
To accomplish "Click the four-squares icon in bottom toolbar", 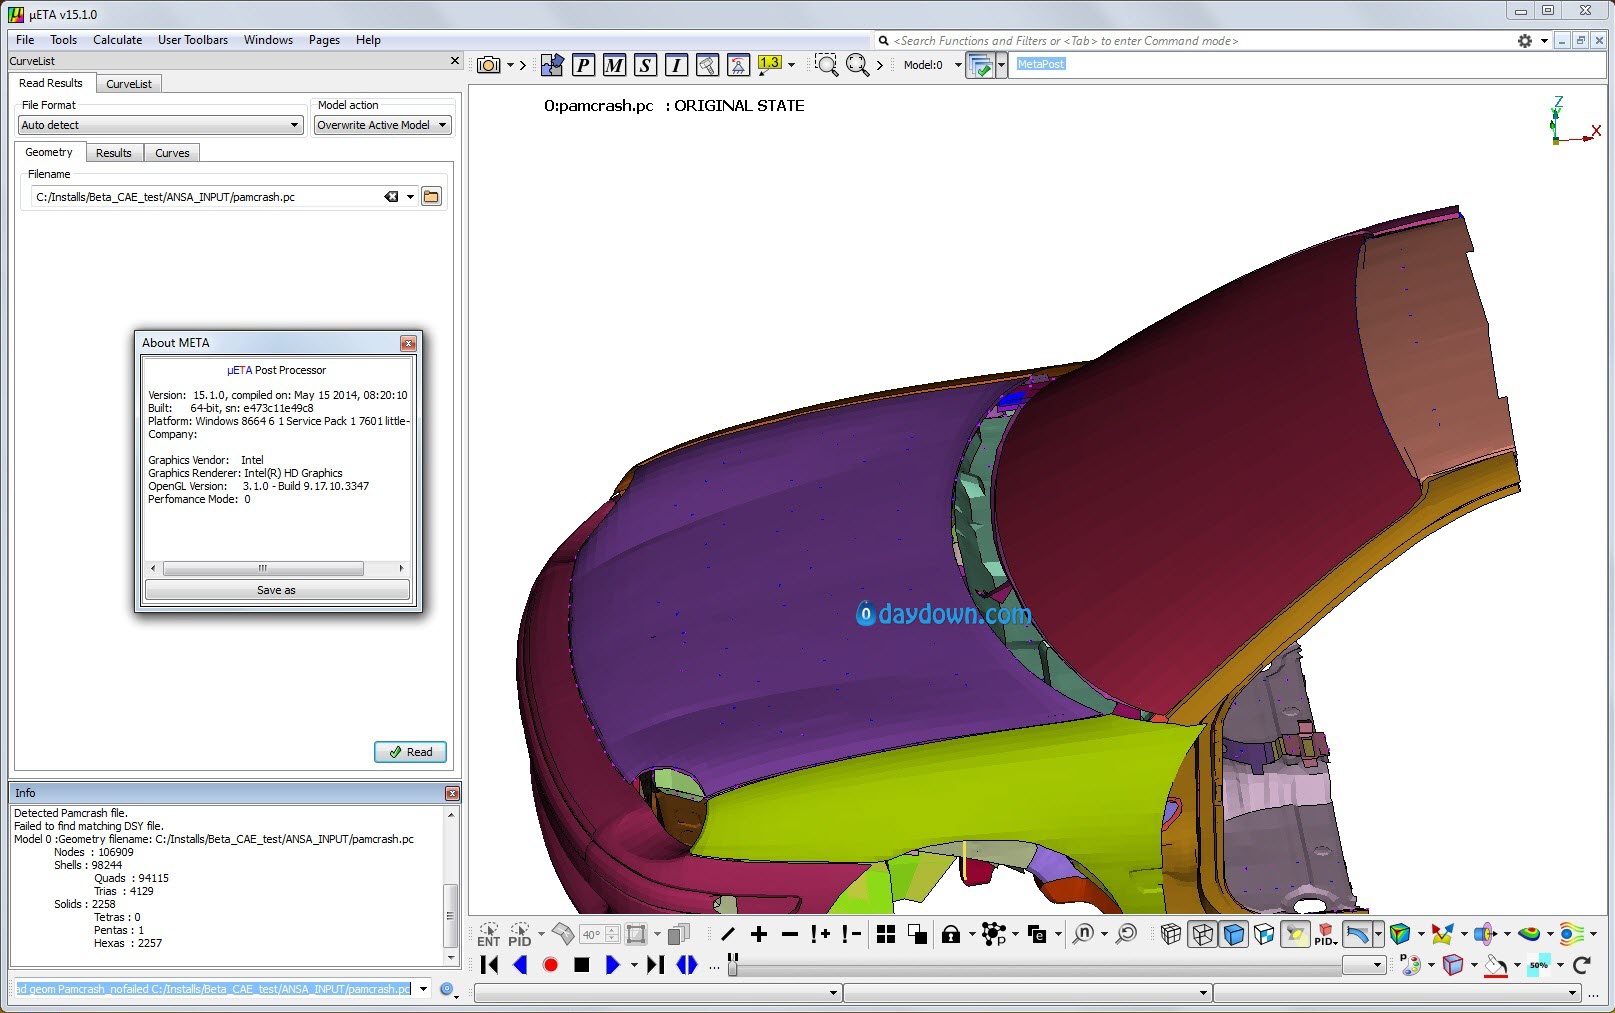I will pyautogui.click(x=885, y=934).
